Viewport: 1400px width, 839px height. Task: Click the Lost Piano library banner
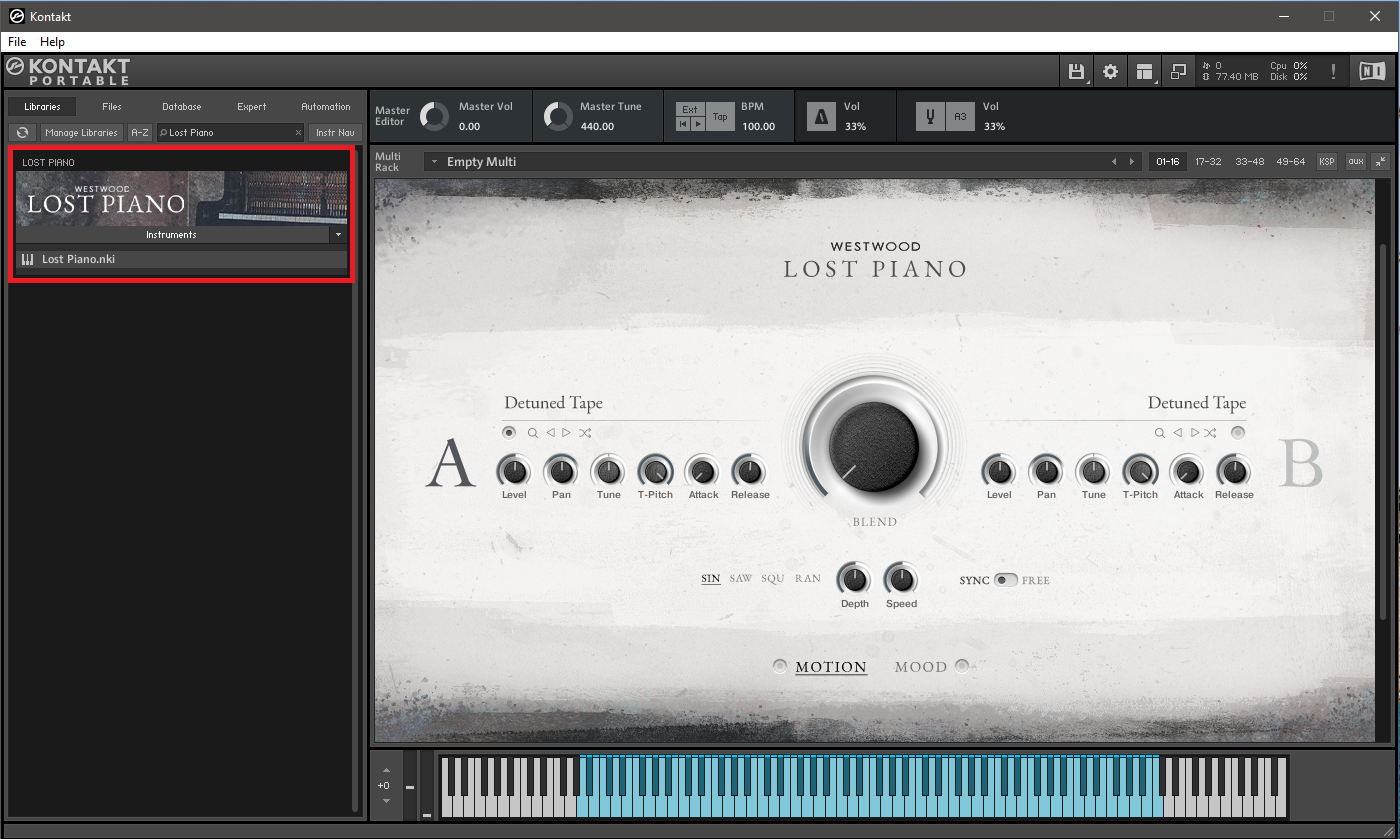182,198
